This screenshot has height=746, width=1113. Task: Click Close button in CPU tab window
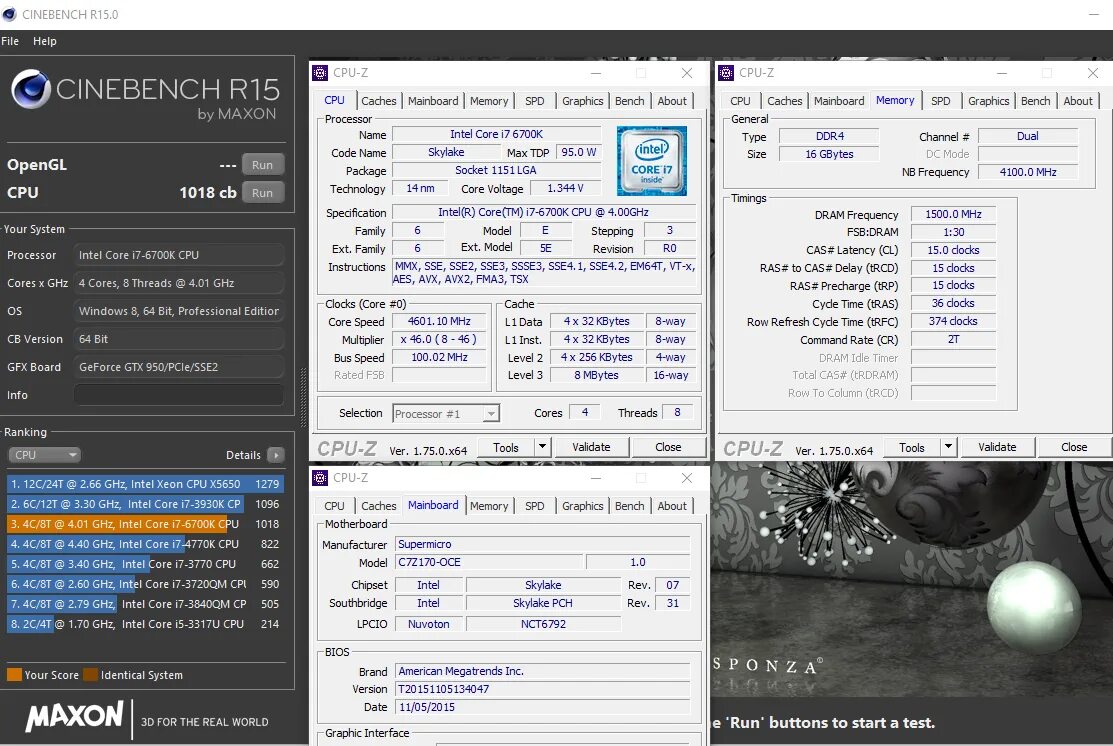(668, 447)
